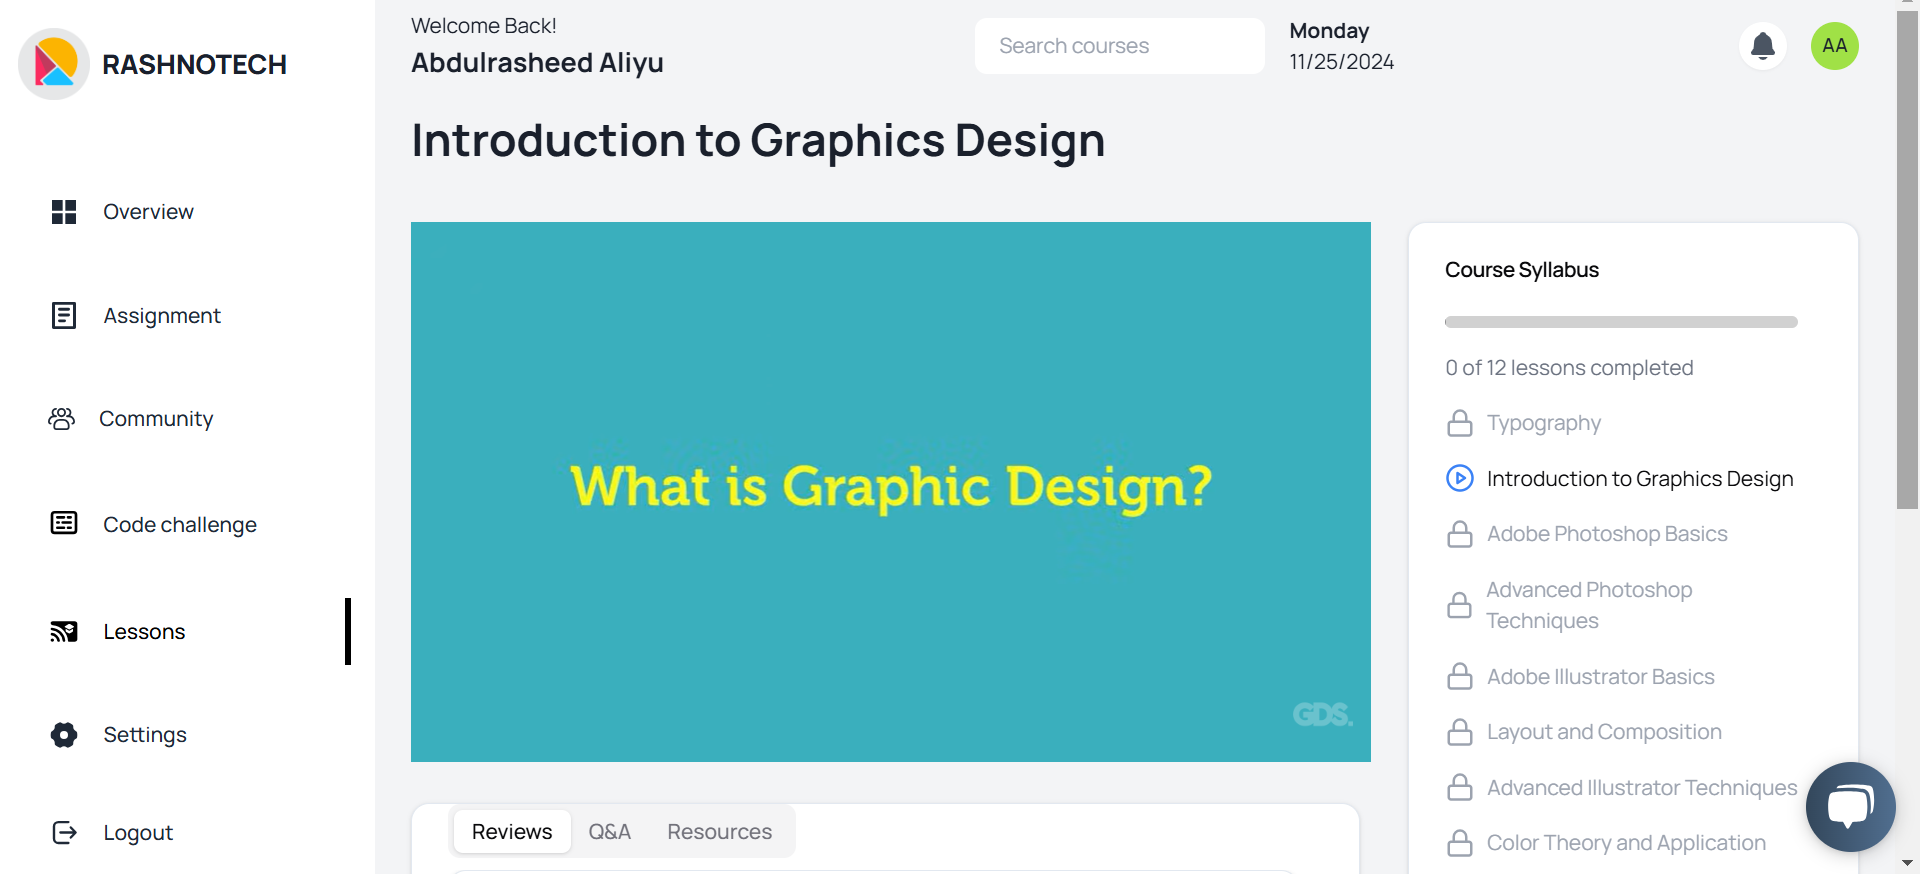Click the Settings gear icon
The image size is (1920, 874).
64,735
